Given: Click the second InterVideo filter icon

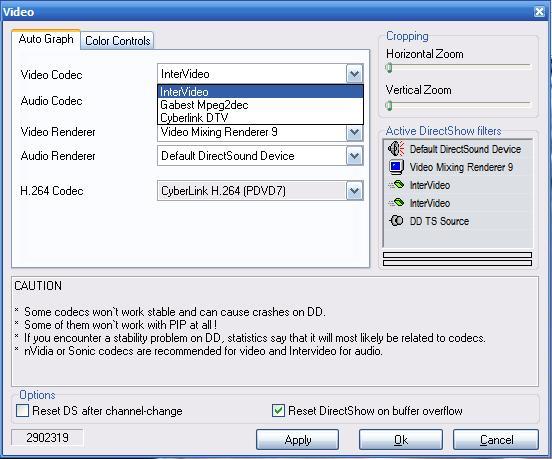Looking at the screenshot, I should click(396, 203).
